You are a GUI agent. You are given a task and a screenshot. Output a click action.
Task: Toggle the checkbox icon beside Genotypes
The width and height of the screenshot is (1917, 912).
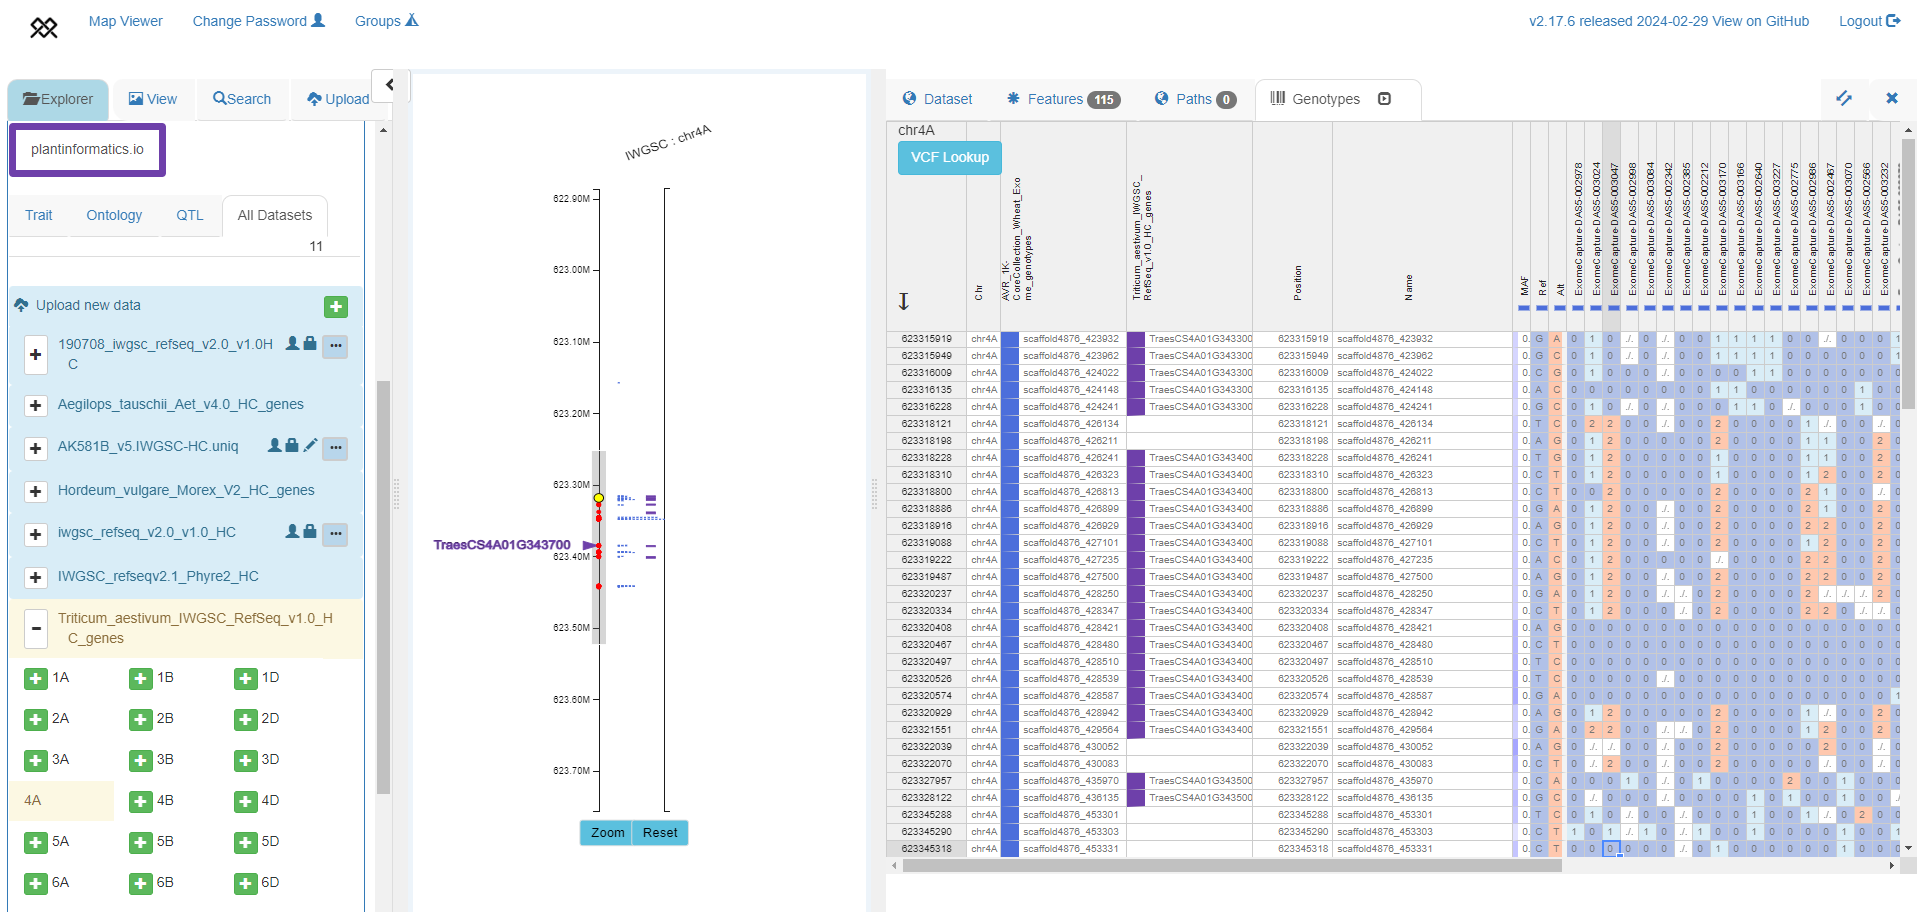tap(1385, 99)
